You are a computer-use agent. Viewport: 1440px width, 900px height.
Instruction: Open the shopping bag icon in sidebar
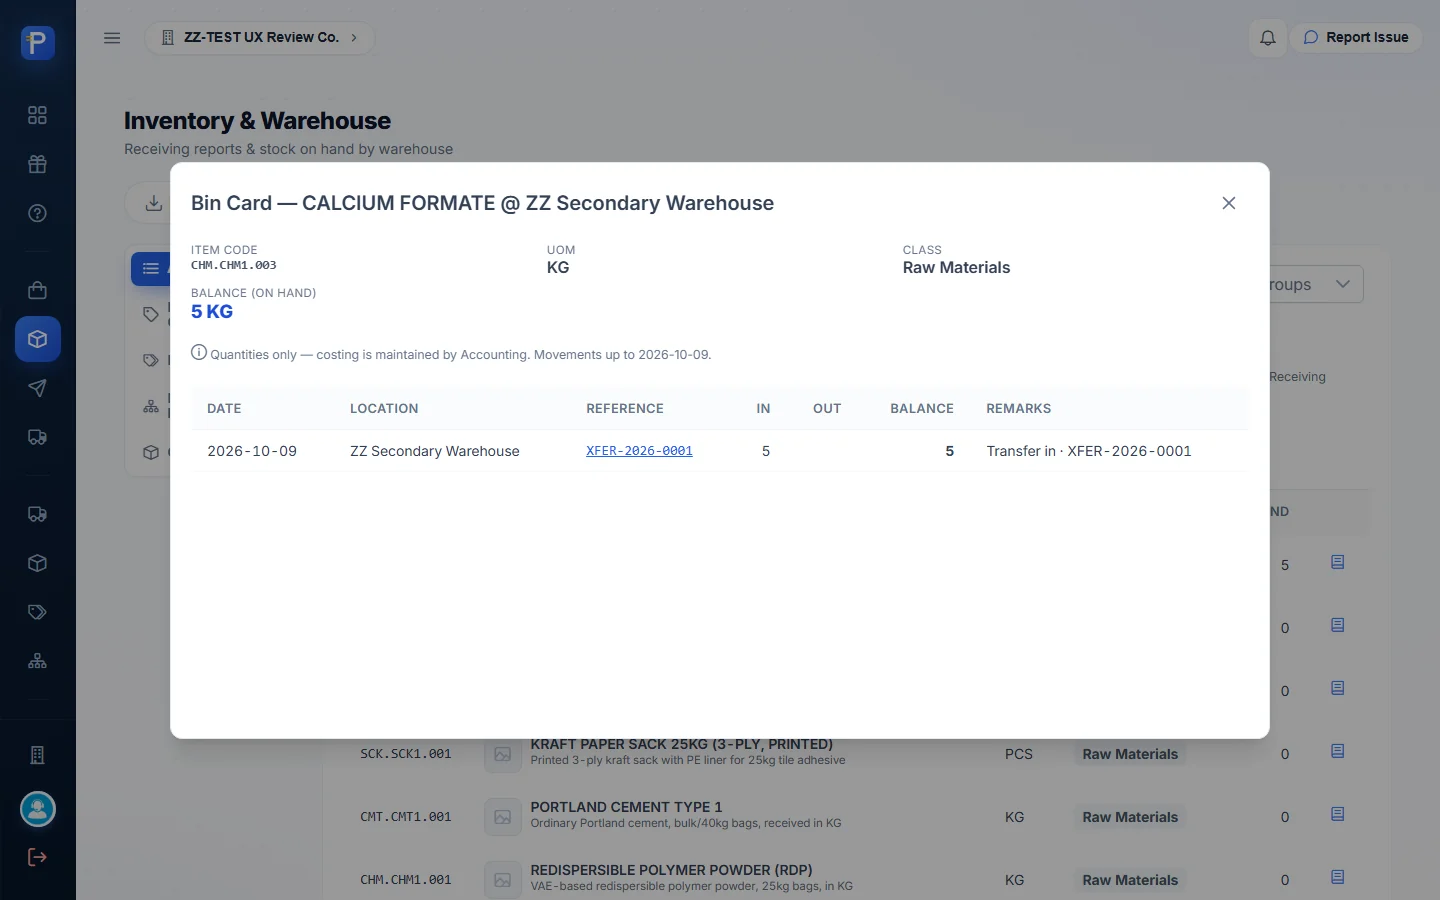pyautogui.click(x=37, y=290)
